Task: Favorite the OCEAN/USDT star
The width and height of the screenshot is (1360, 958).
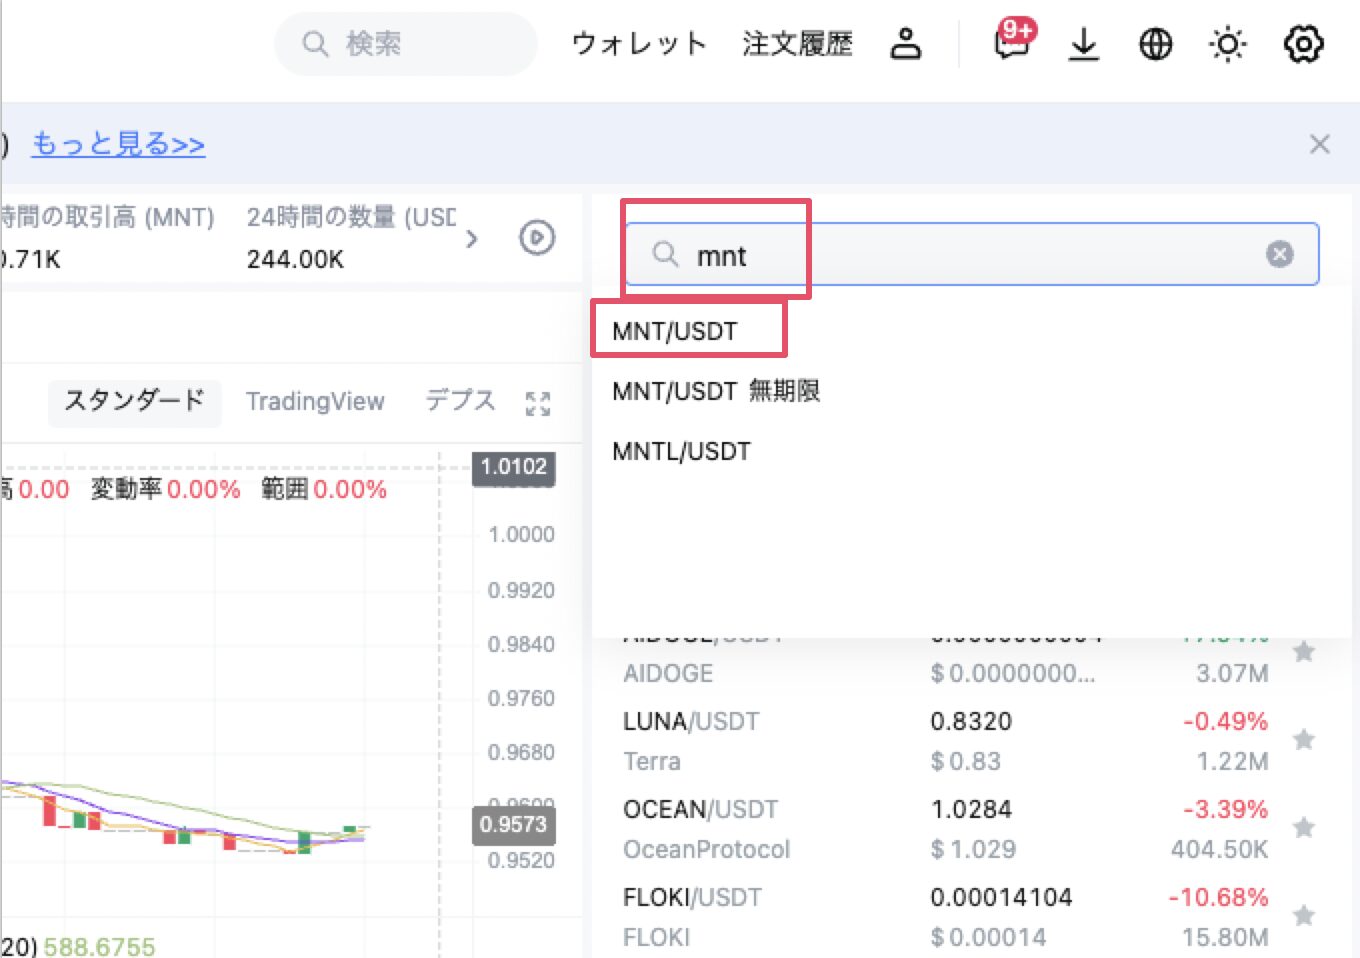Action: 1303,828
